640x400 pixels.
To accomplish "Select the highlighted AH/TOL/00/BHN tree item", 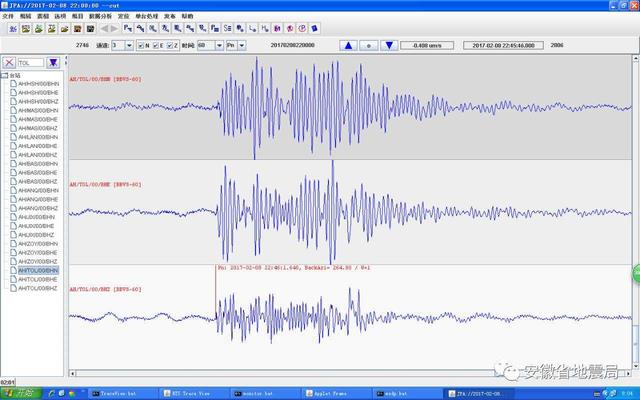I will coord(38,270).
